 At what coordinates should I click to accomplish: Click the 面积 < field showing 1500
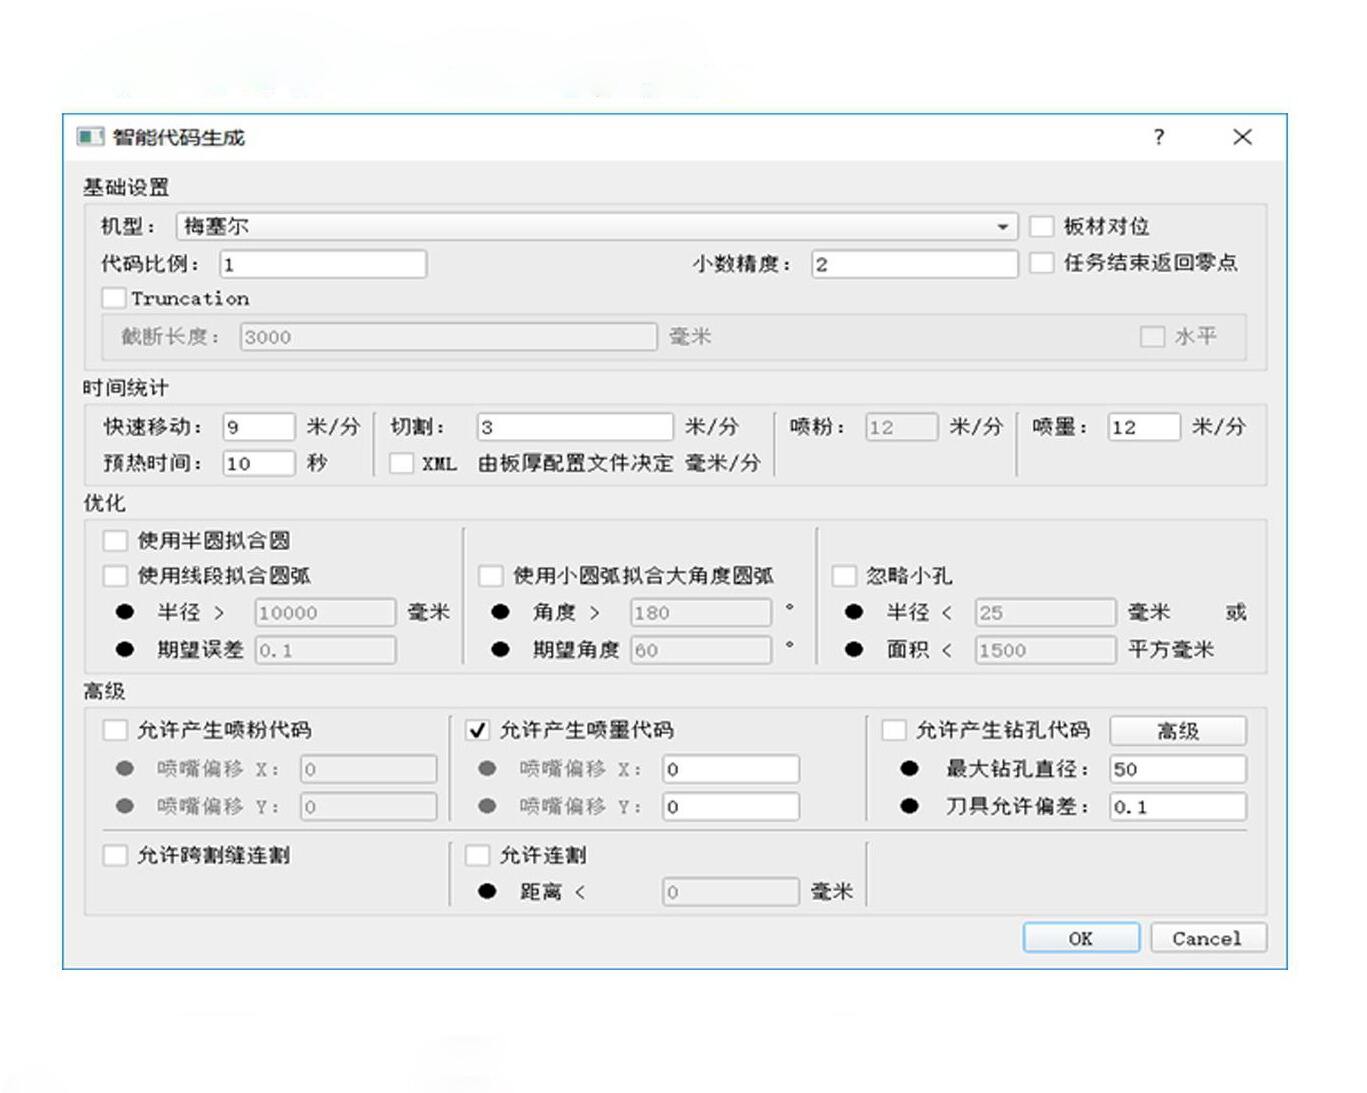pyautogui.click(x=1045, y=650)
